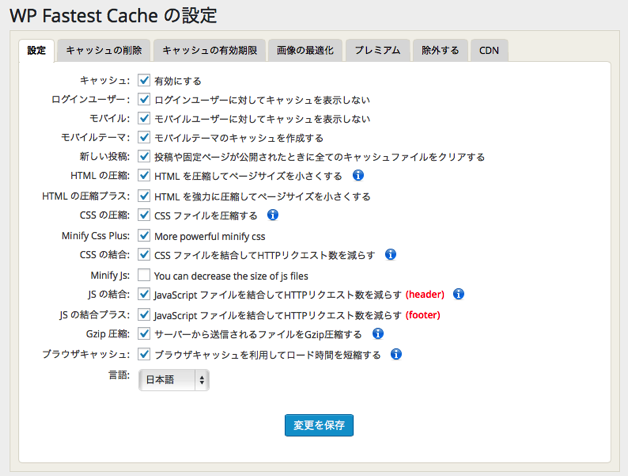Click the '言語:' row label
The height and width of the screenshot is (476, 628).
pyautogui.click(x=119, y=375)
